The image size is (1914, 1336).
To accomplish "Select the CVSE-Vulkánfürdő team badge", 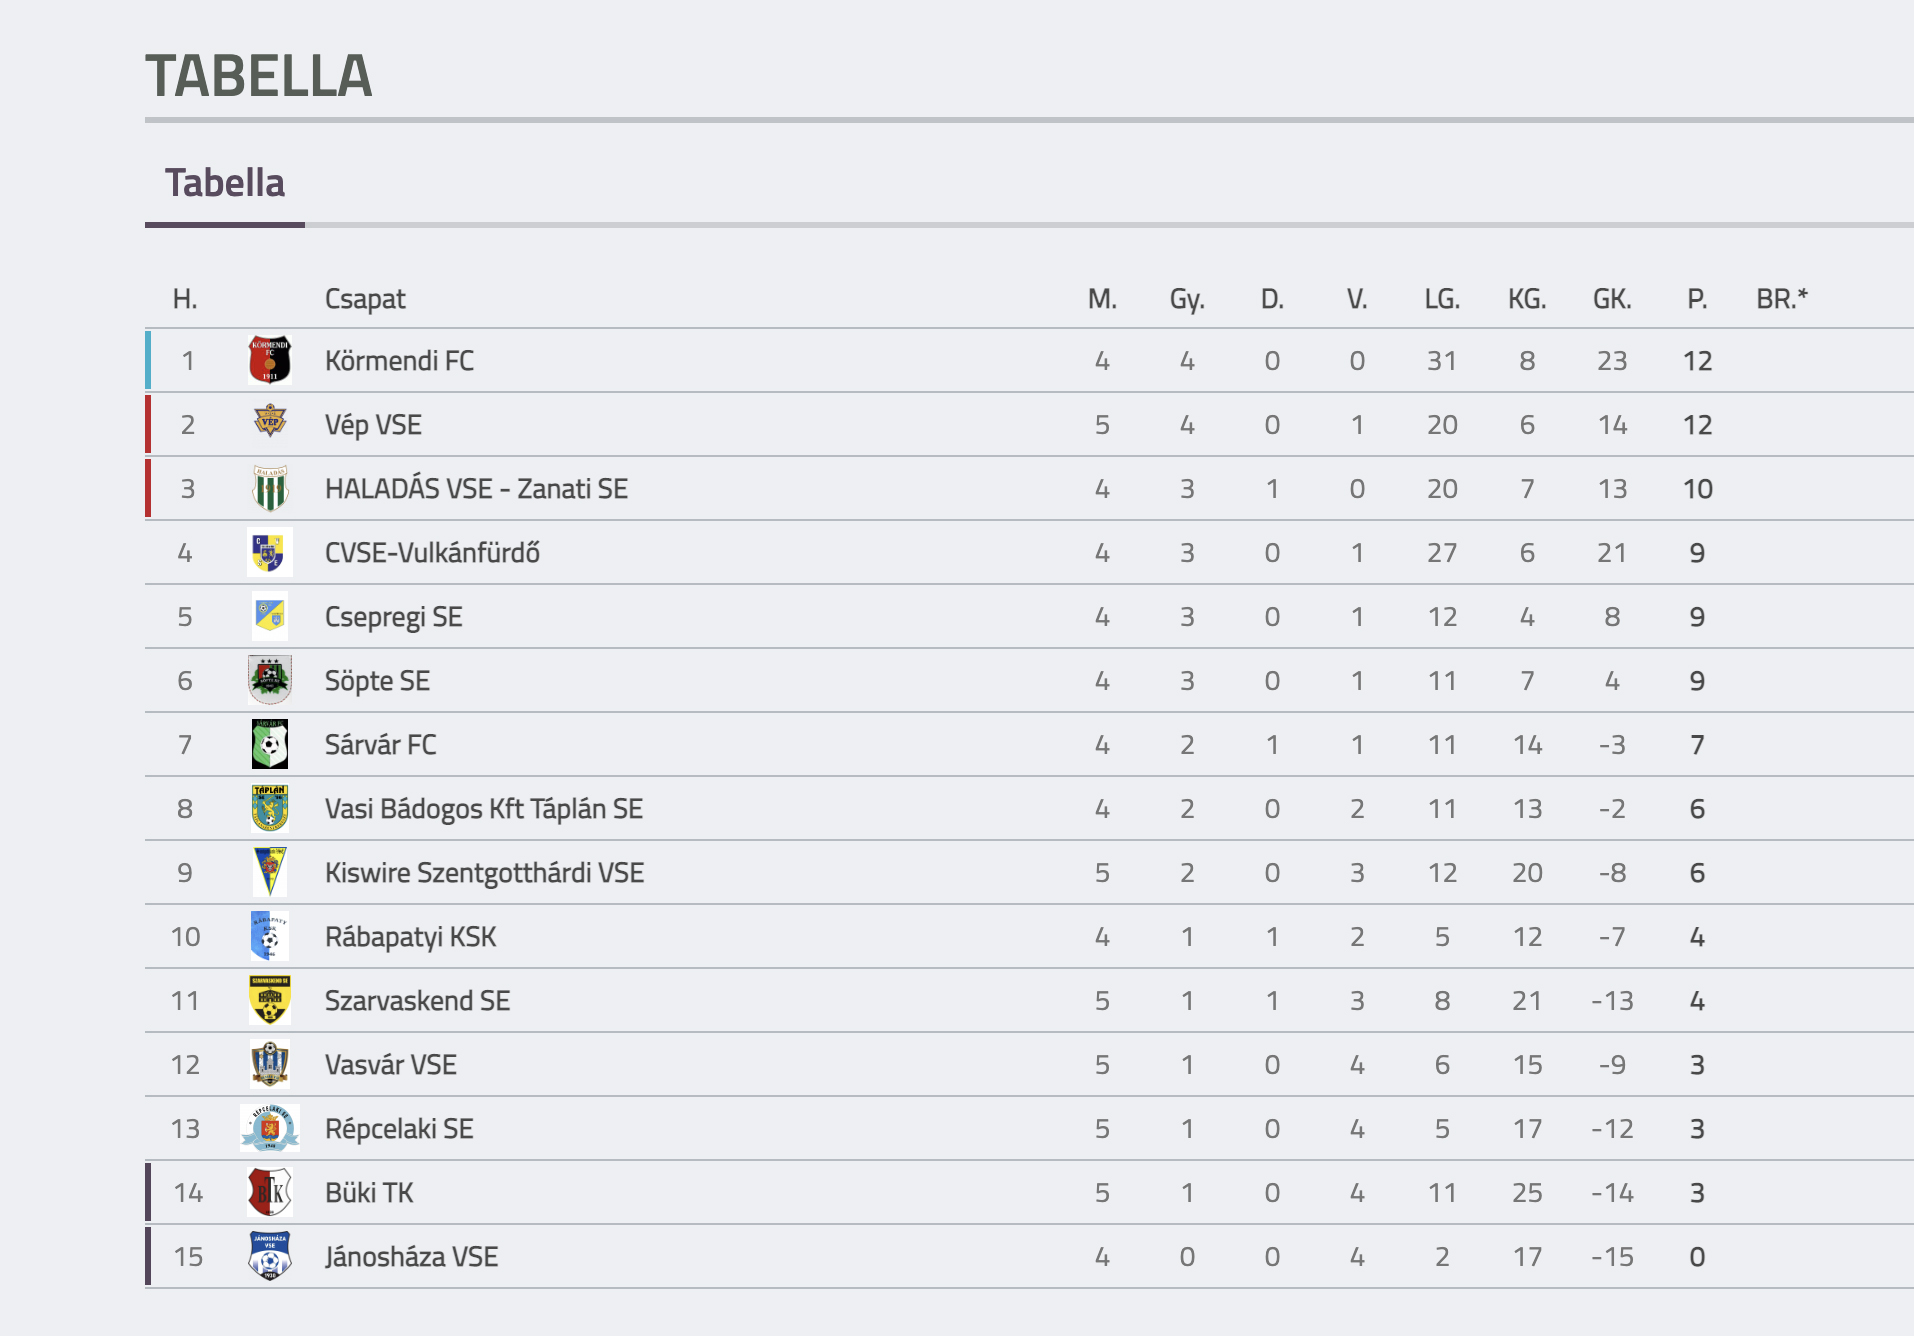I will coord(270,552).
